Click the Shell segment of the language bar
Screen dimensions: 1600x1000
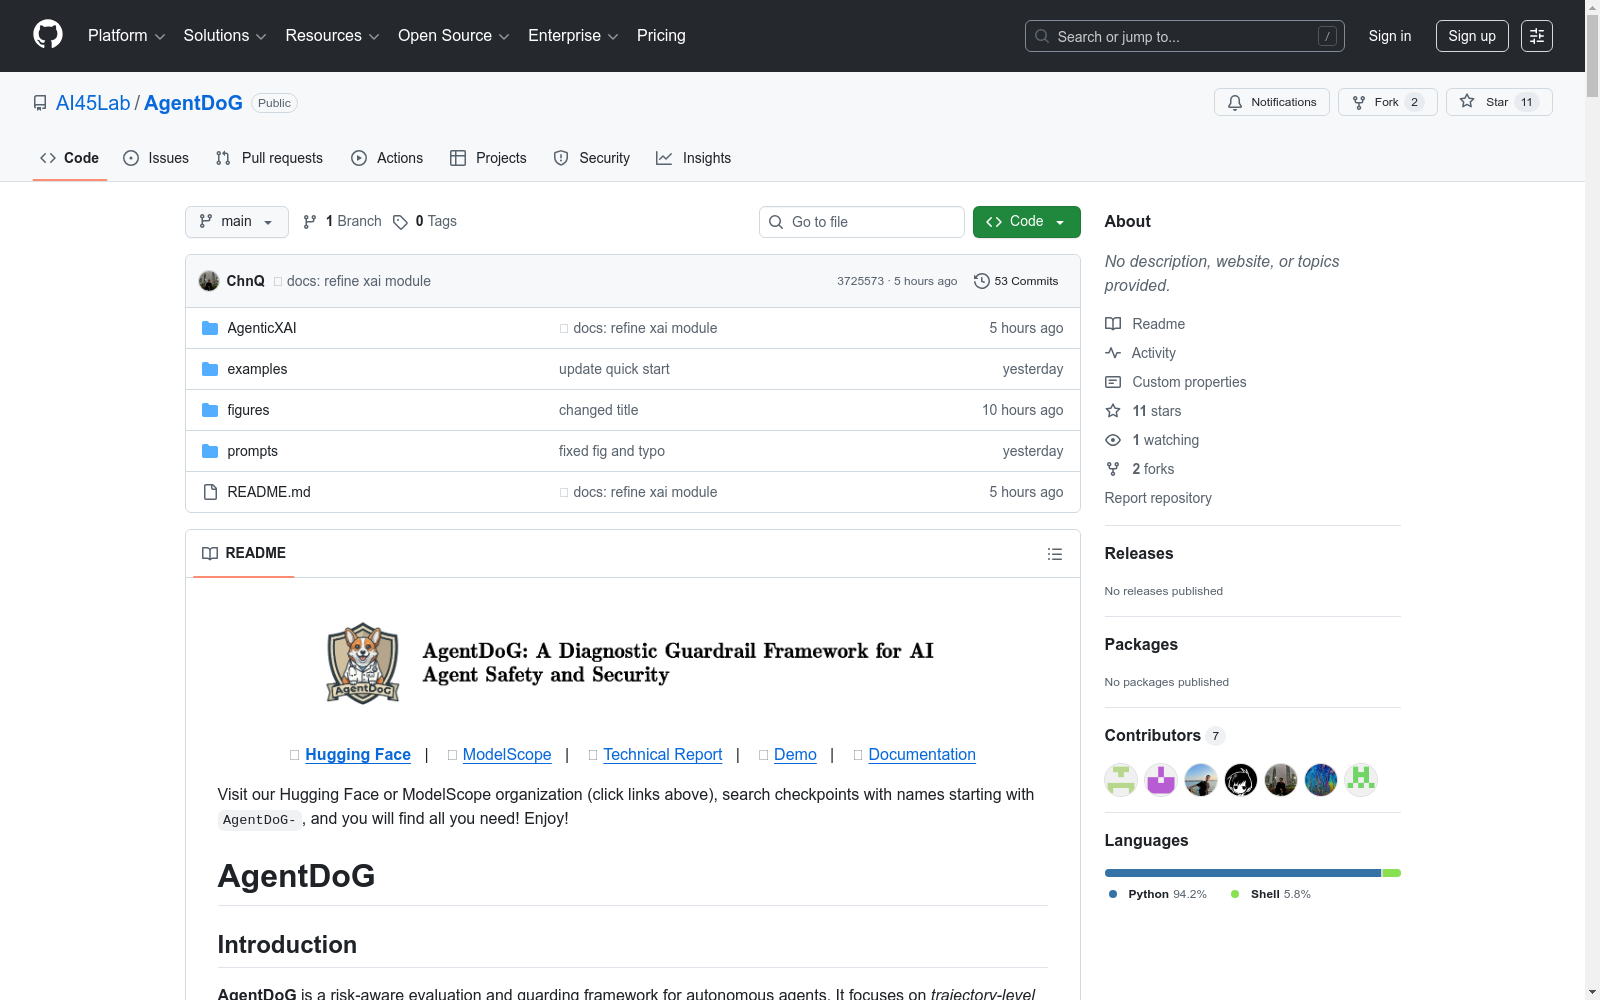(x=1392, y=873)
